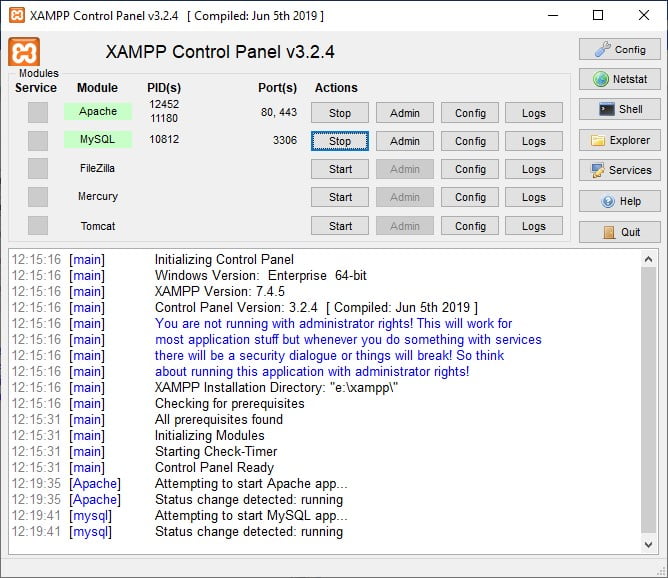Screen dimensions: 668x578
Task: Click log line 'All prerequisites found'
Action: (x=219, y=420)
